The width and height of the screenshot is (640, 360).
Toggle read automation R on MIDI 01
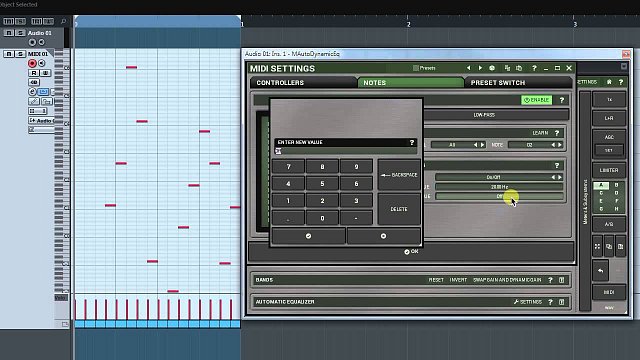34,73
